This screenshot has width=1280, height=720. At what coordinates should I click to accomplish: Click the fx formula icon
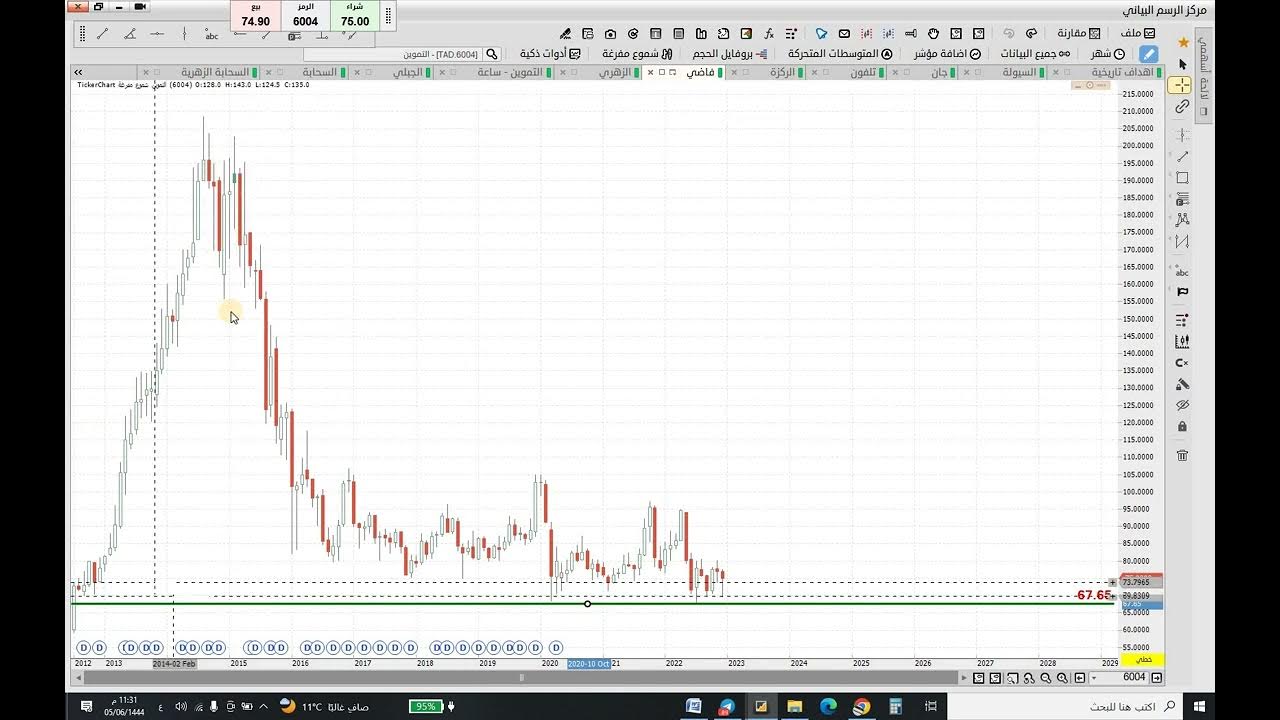[x=769, y=33]
